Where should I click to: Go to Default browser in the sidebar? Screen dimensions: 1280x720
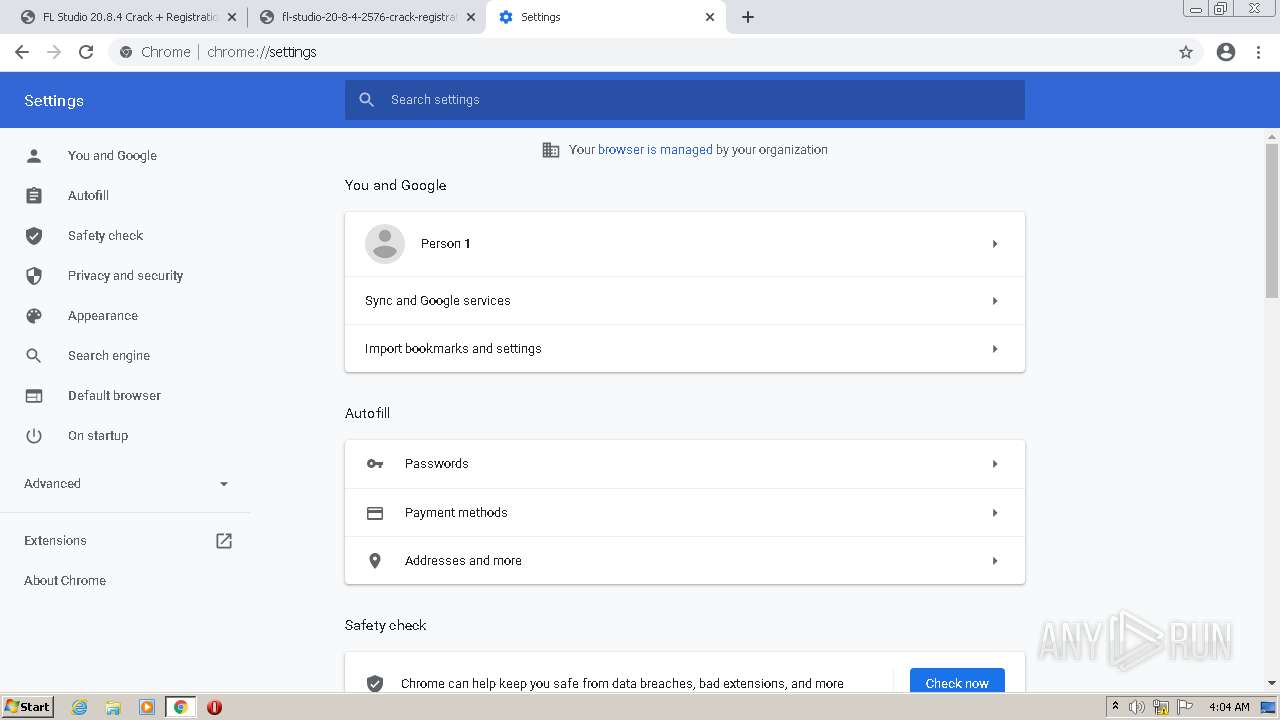point(114,395)
